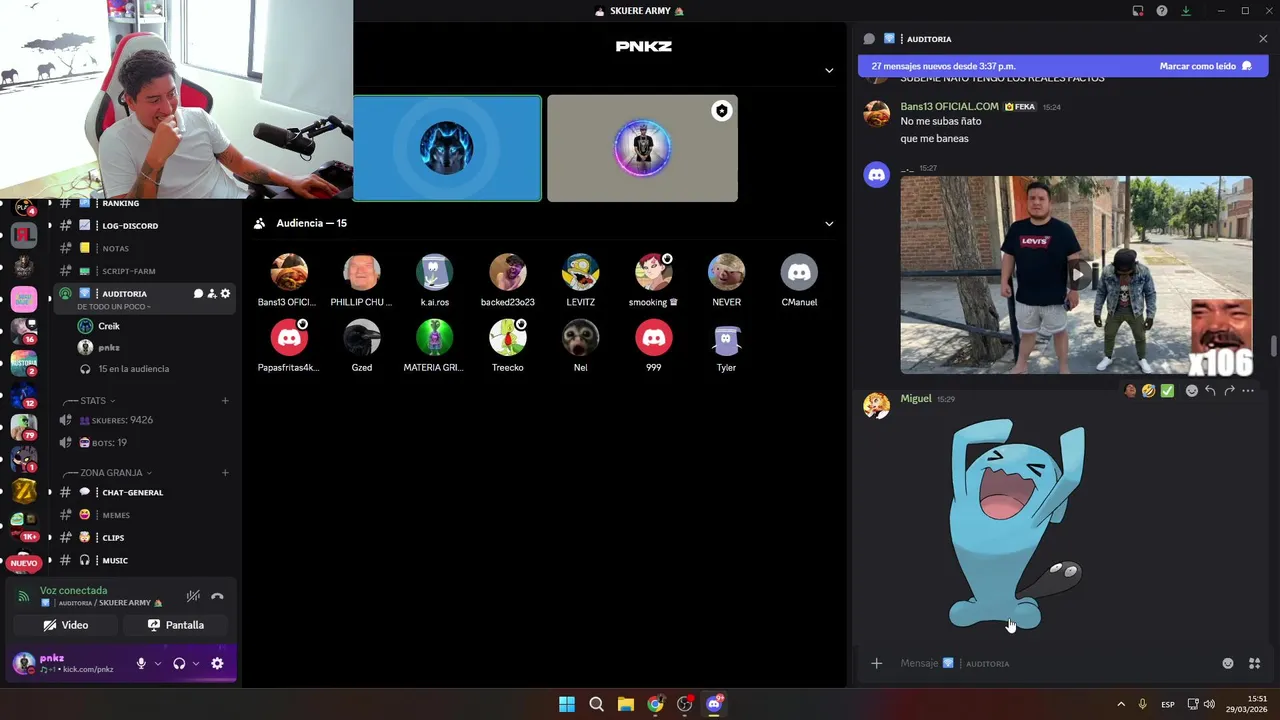Share screen with Pantalla button

pos(175,625)
